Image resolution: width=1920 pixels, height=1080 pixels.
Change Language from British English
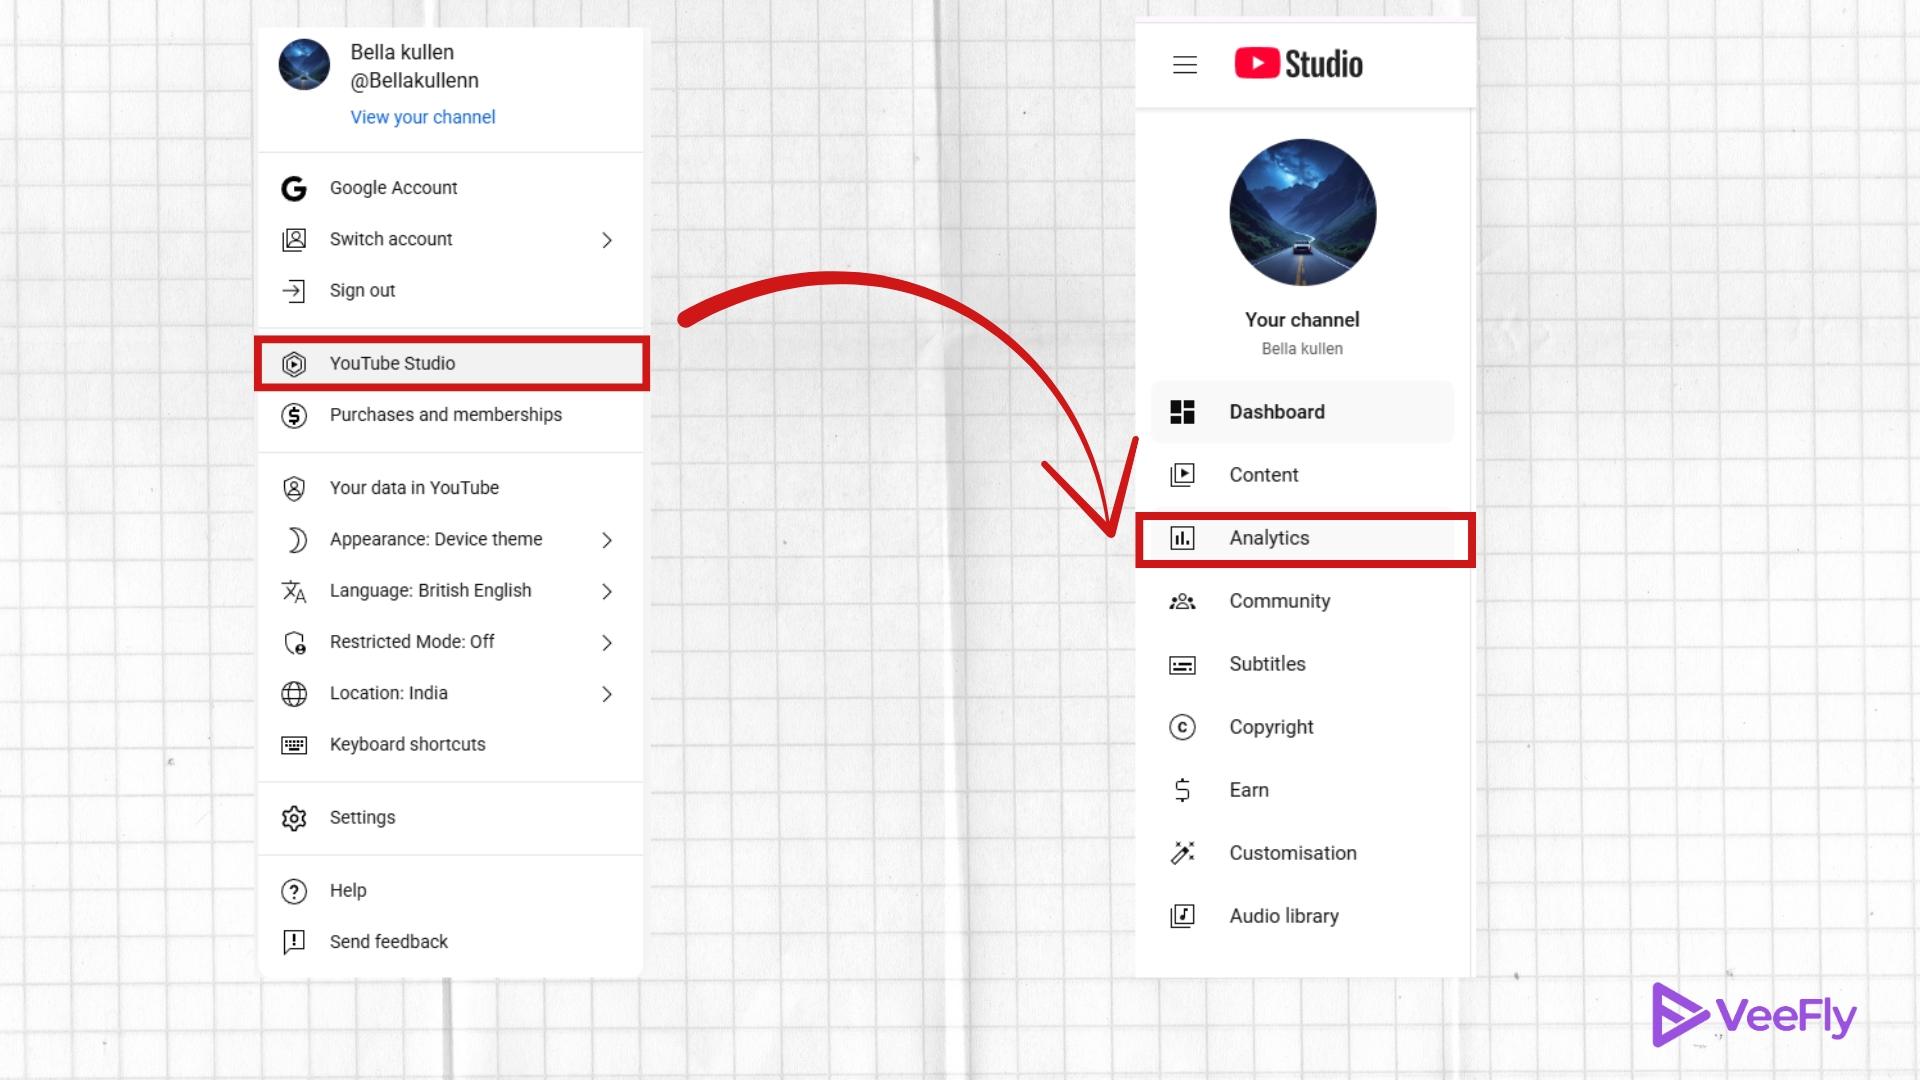(606, 591)
